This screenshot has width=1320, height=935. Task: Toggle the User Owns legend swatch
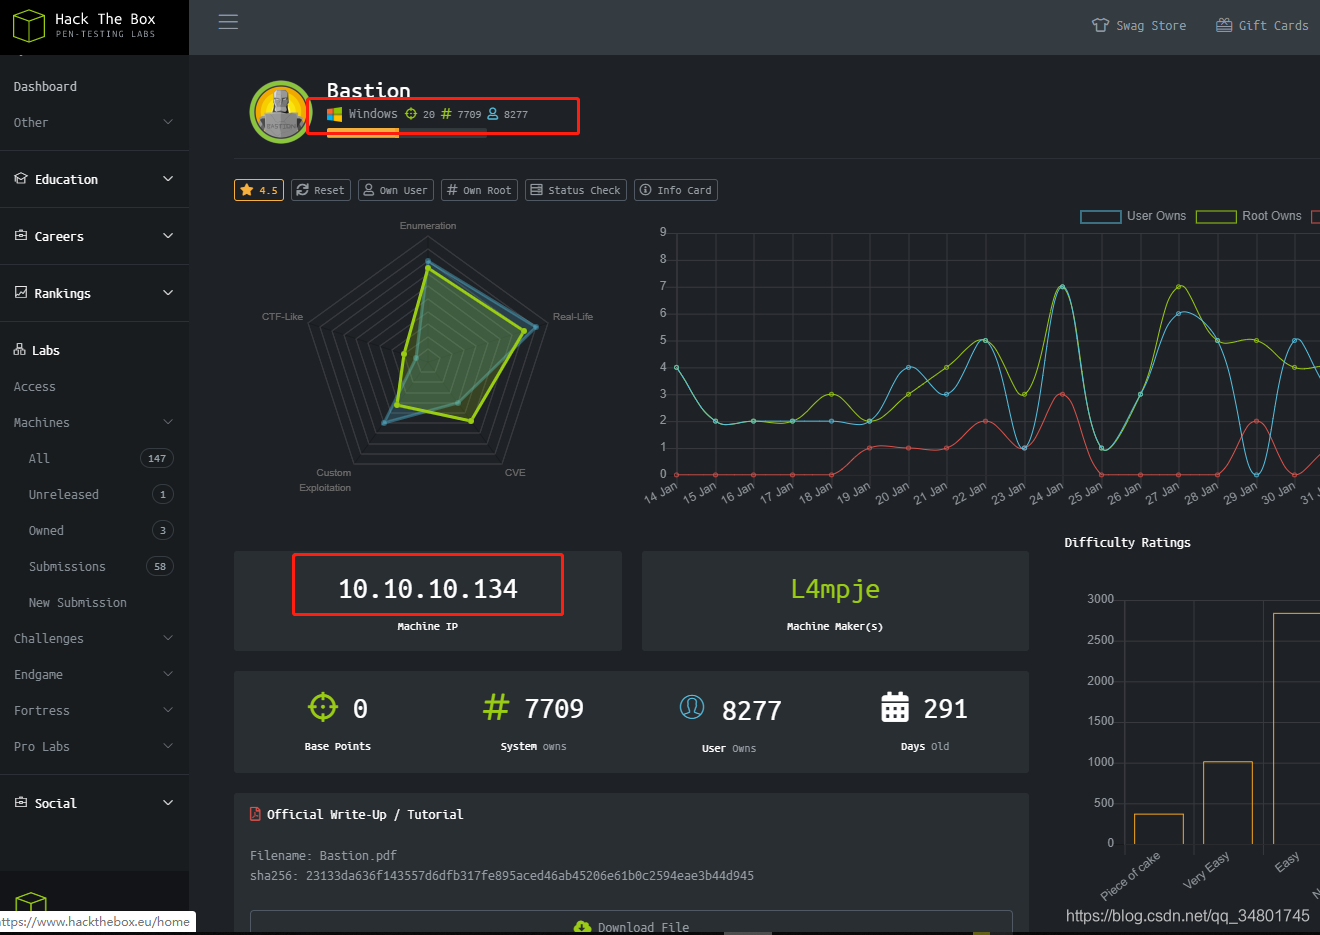point(1100,217)
